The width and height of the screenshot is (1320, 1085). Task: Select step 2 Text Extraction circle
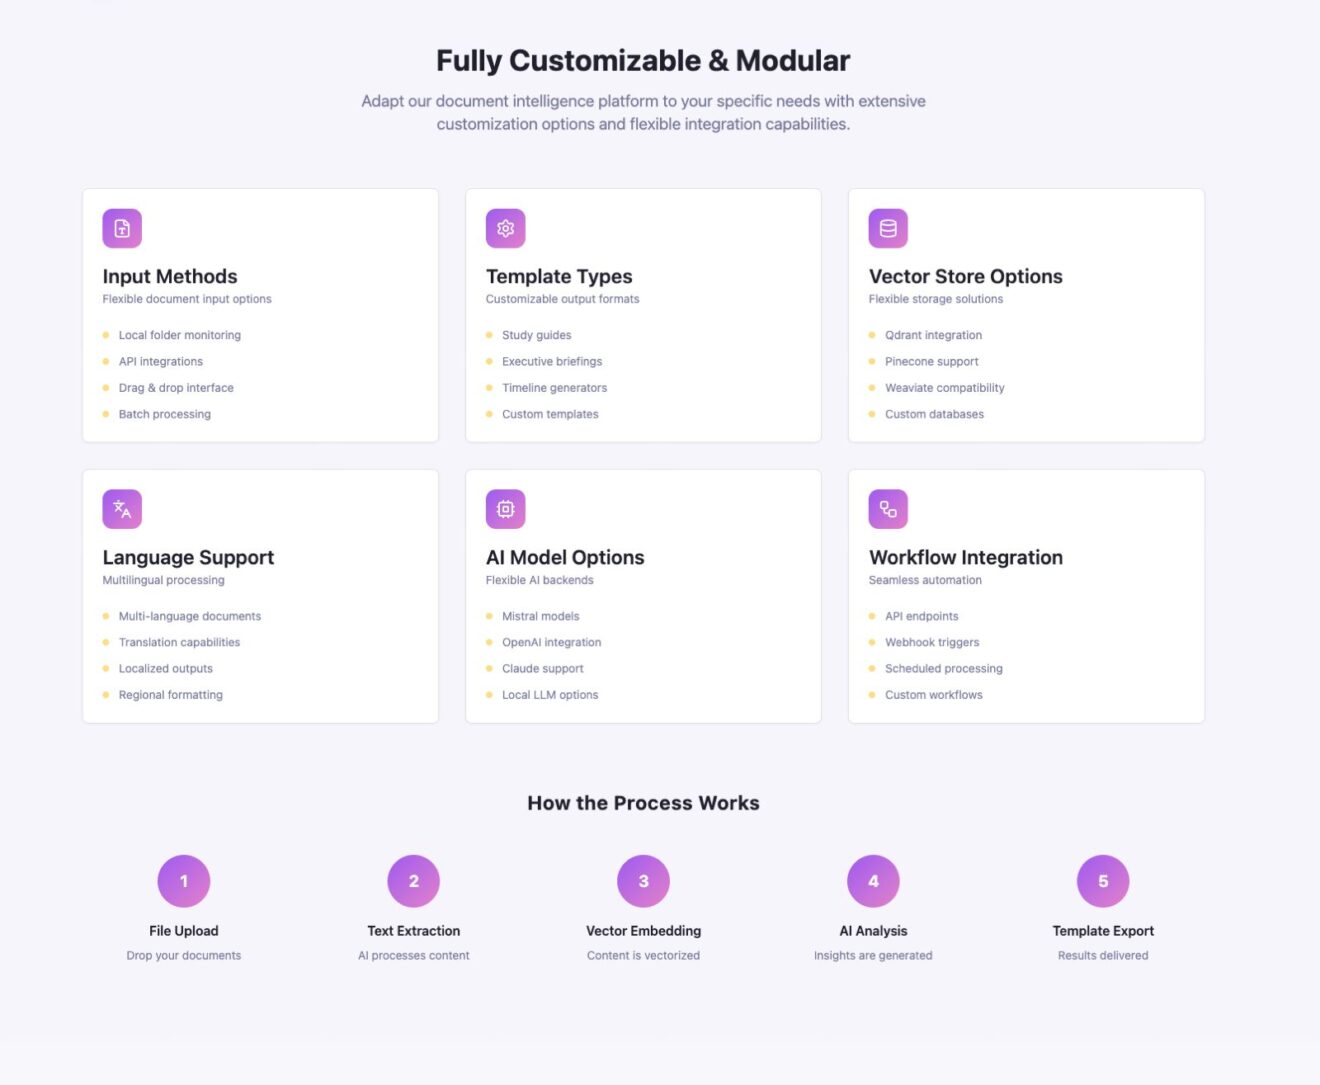(414, 881)
